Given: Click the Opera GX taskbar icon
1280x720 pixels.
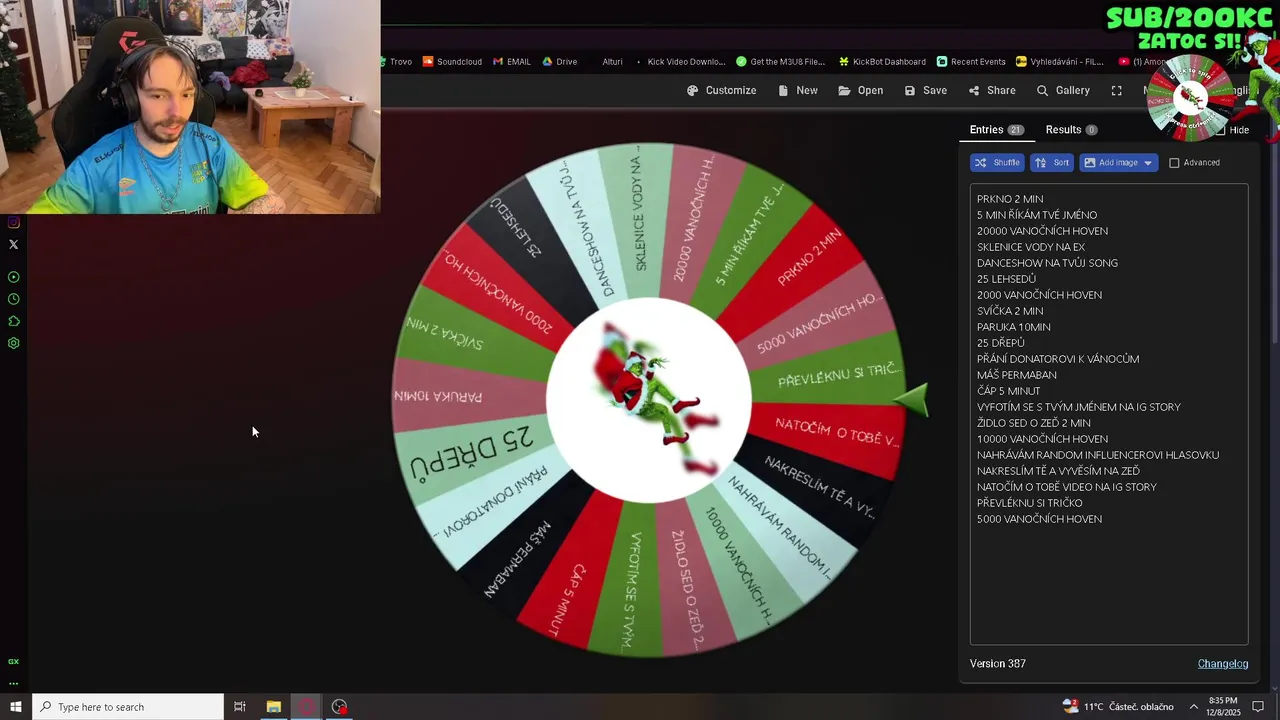Looking at the screenshot, I should (x=306, y=707).
